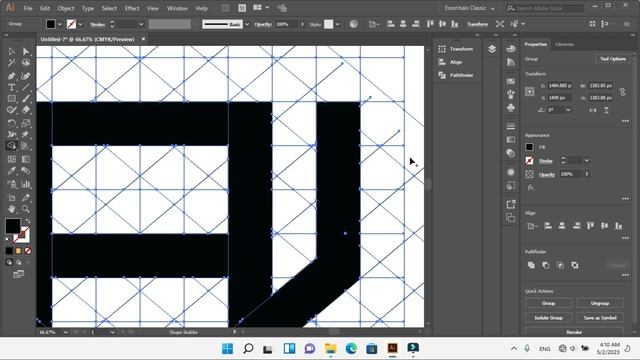
Task: Activate the Shape Builder tool
Action: point(11,146)
